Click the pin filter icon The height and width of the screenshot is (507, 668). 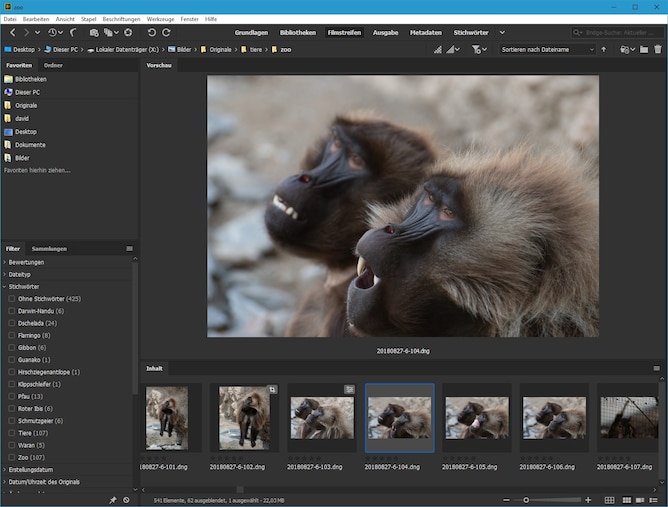click(x=112, y=499)
